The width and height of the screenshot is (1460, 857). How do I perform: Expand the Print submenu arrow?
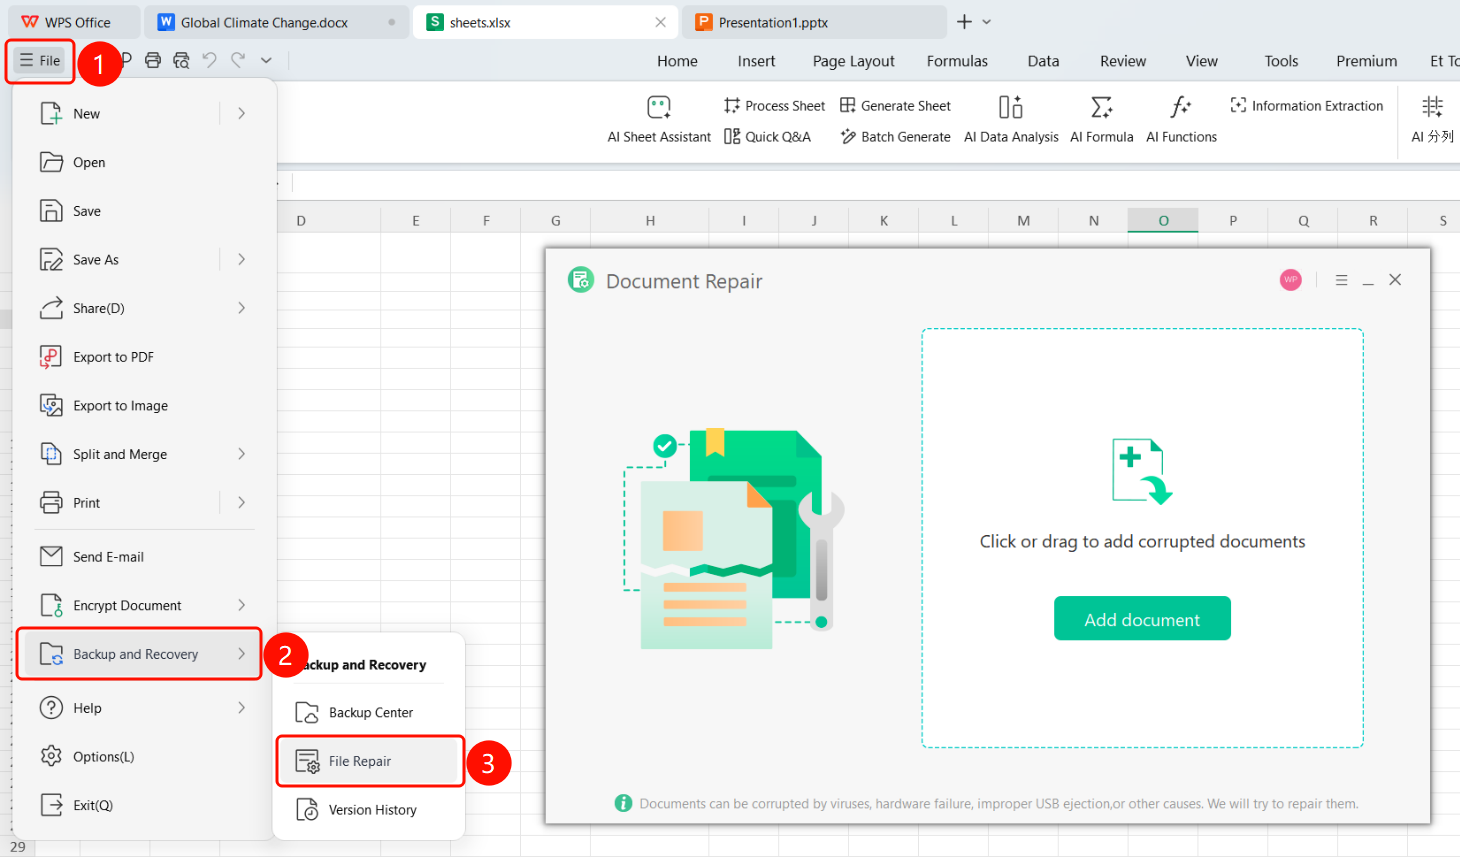click(x=241, y=502)
